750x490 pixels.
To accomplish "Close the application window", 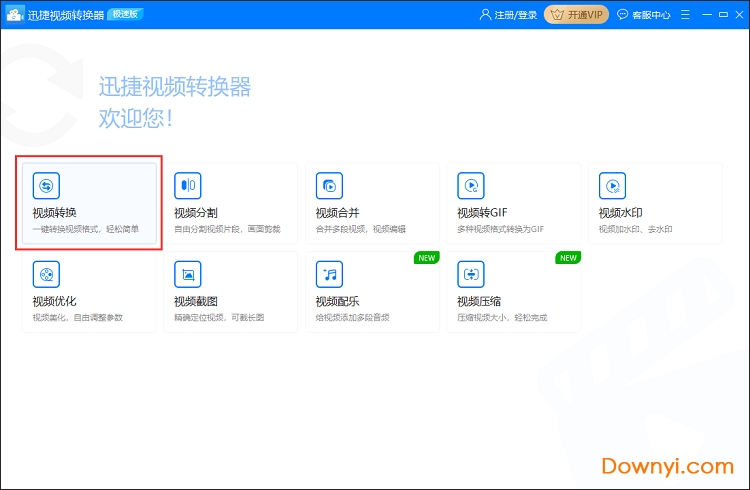I will point(739,15).
